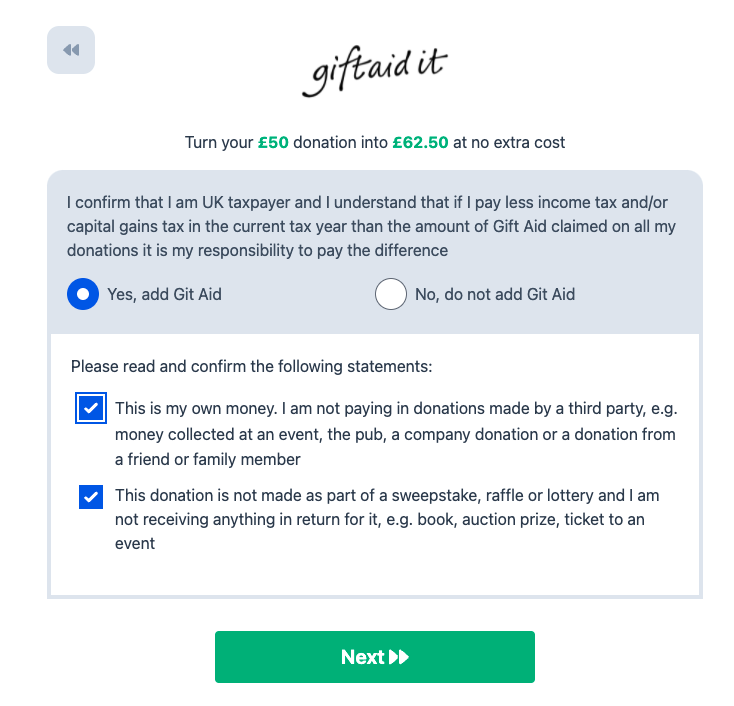Click the word 'Next' on the green button
The width and height of the screenshot is (734, 706).
tap(362, 657)
